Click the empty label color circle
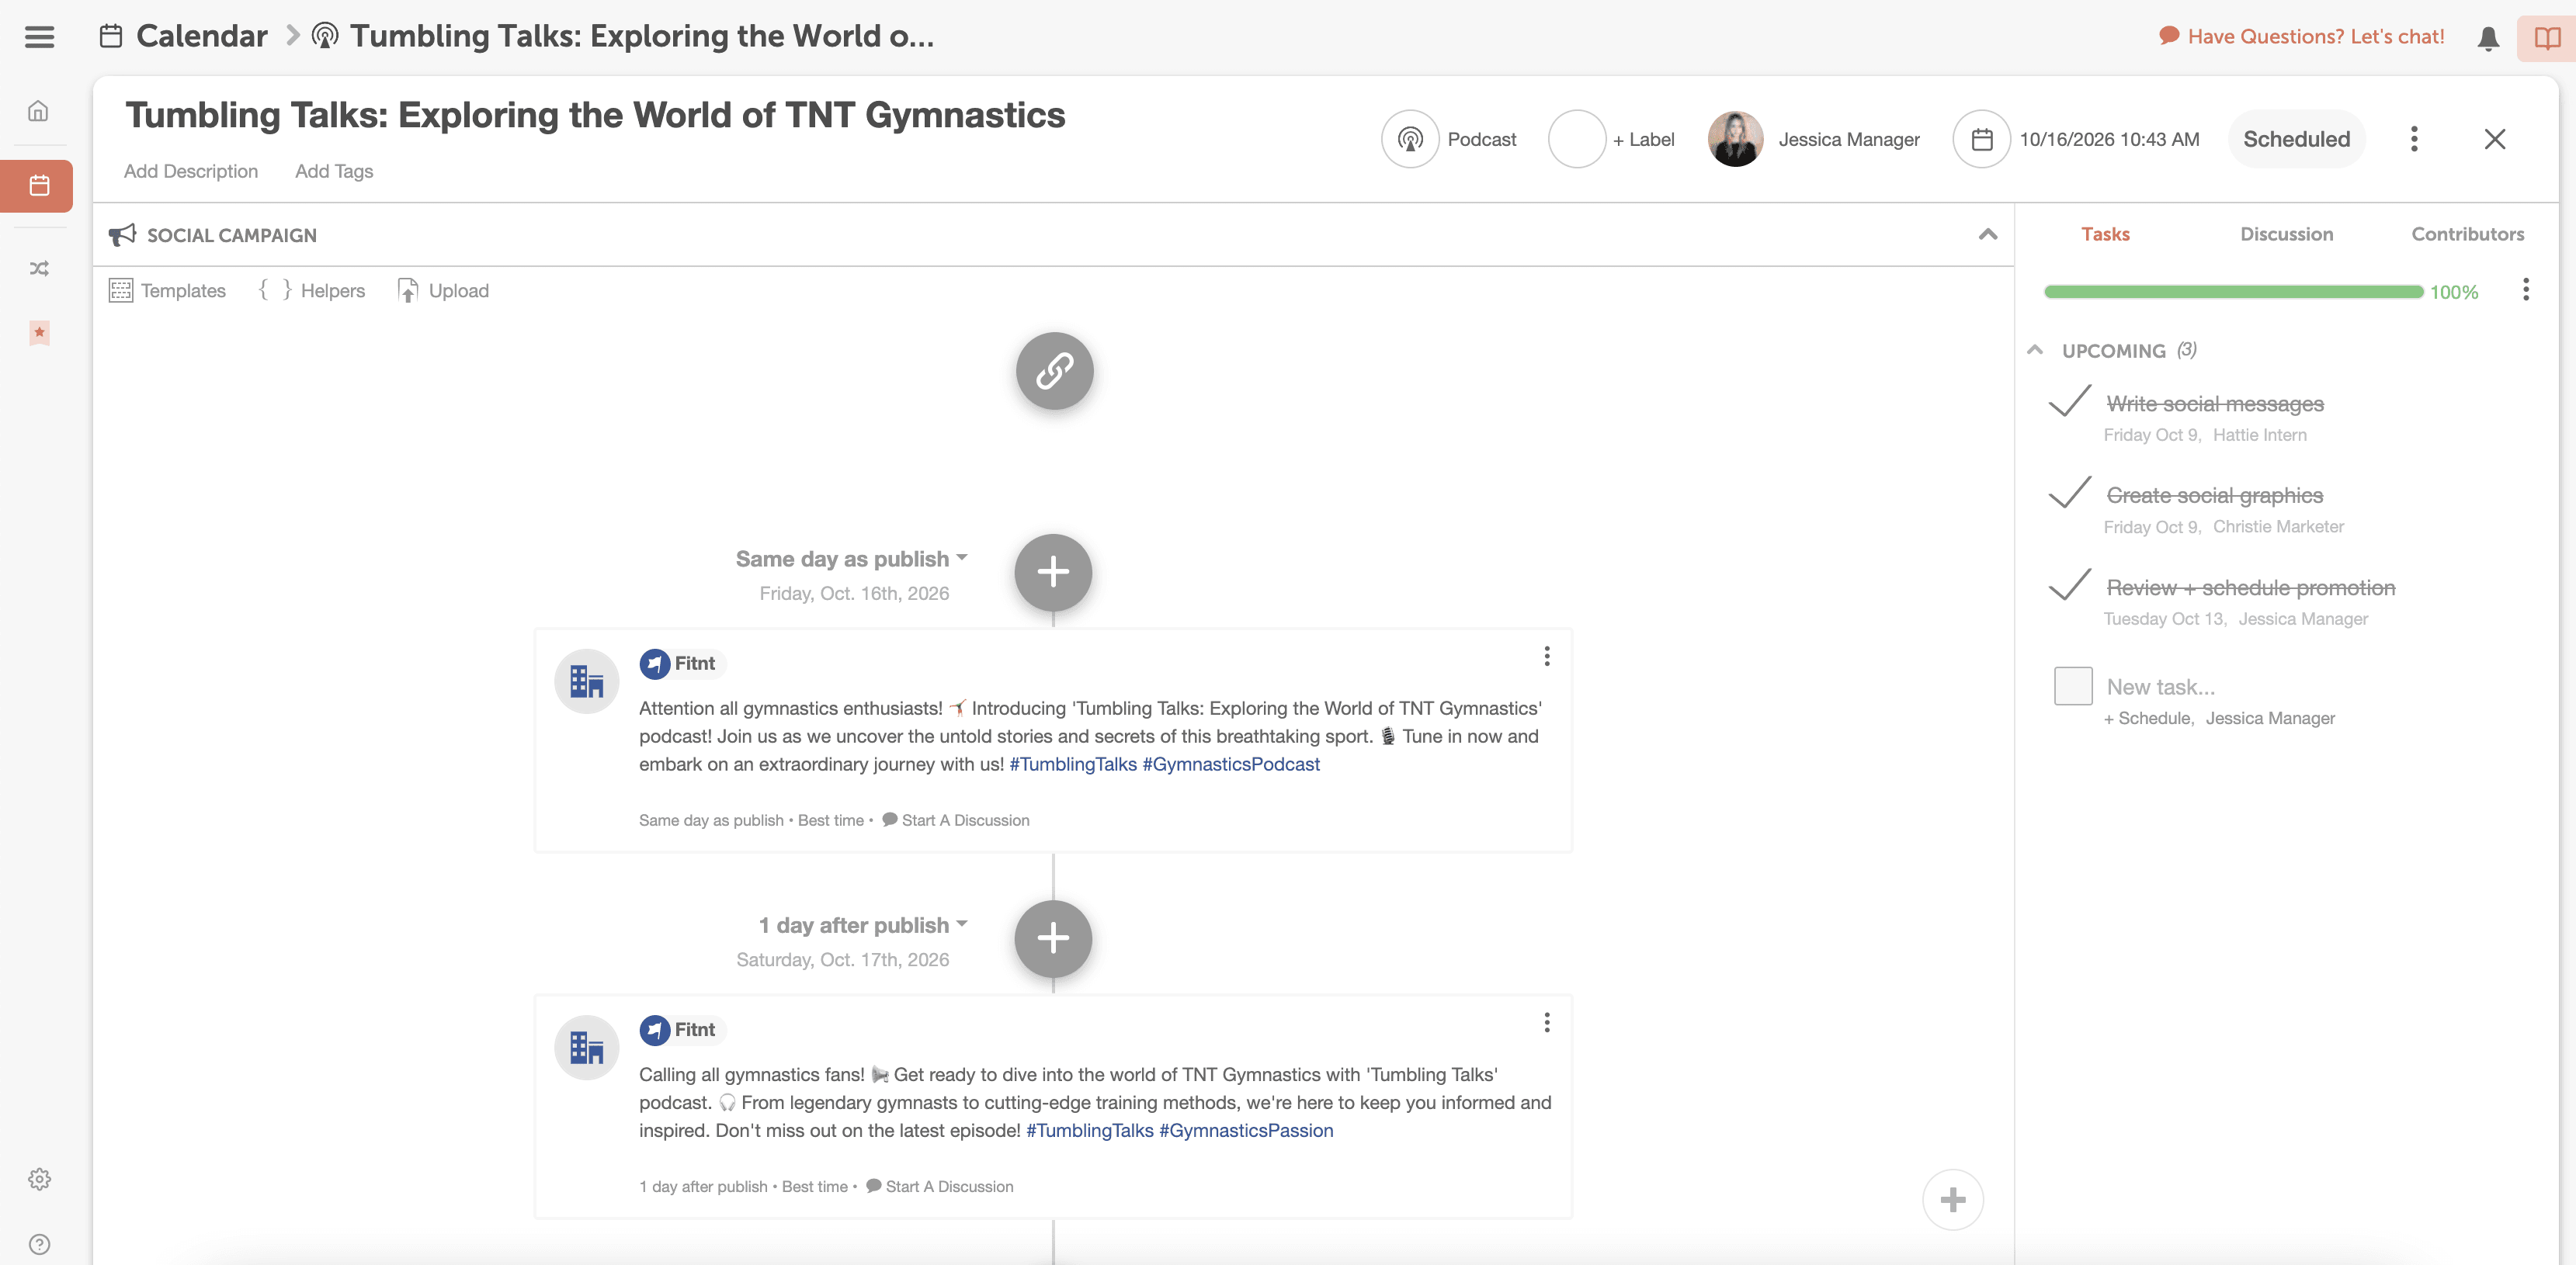Image resolution: width=2576 pixels, height=1265 pixels. (1576, 139)
